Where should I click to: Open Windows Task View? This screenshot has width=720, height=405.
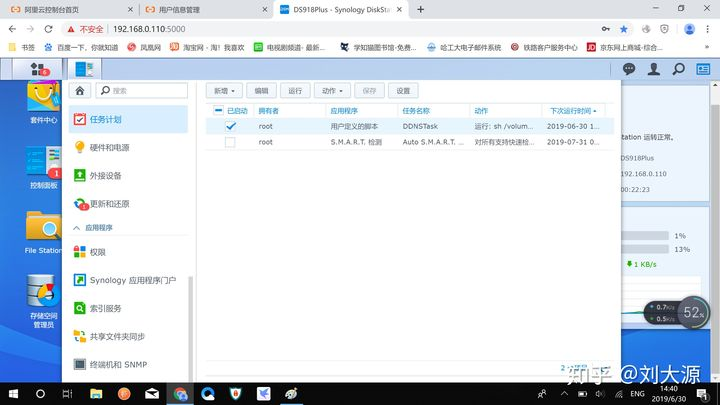pos(68,394)
